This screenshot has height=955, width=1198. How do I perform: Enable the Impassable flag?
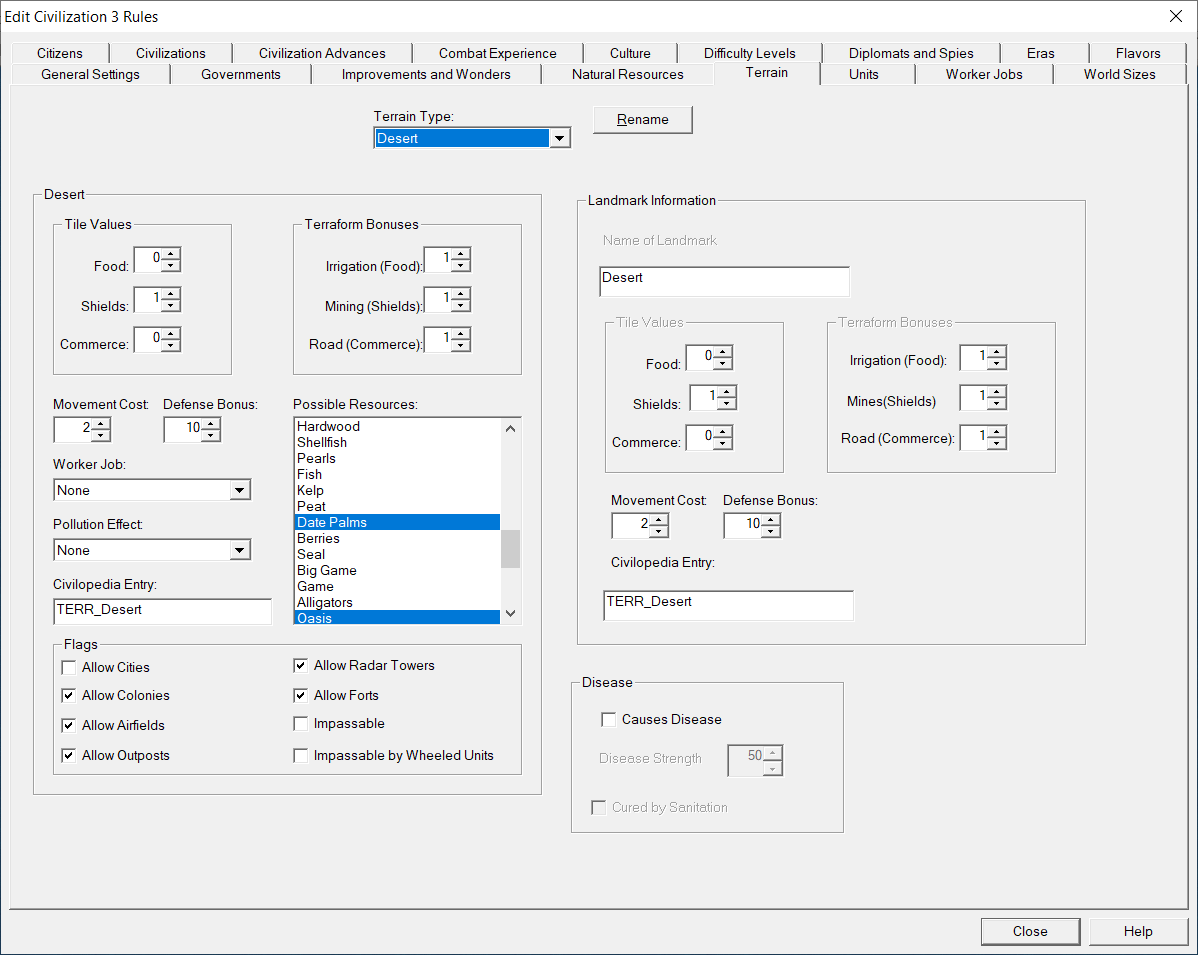(300, 724)
